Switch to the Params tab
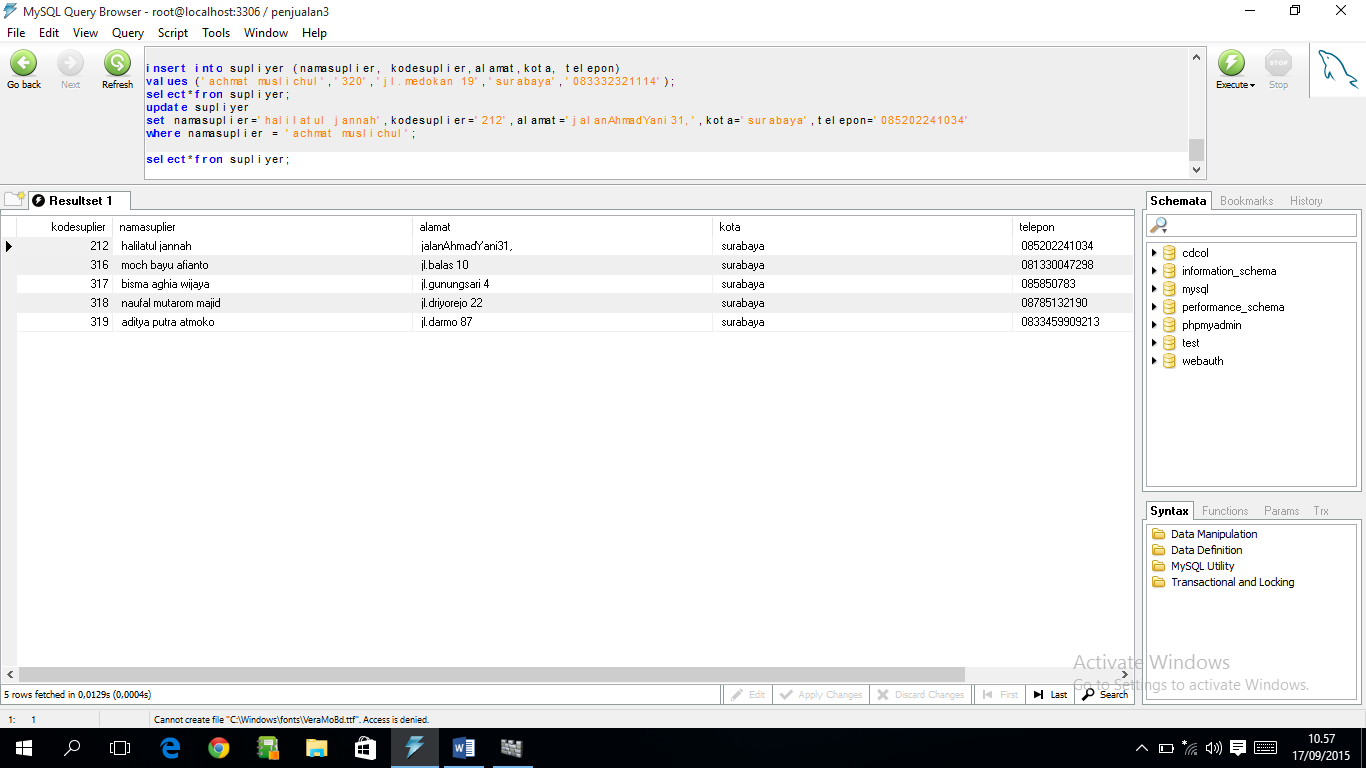 1281,511
